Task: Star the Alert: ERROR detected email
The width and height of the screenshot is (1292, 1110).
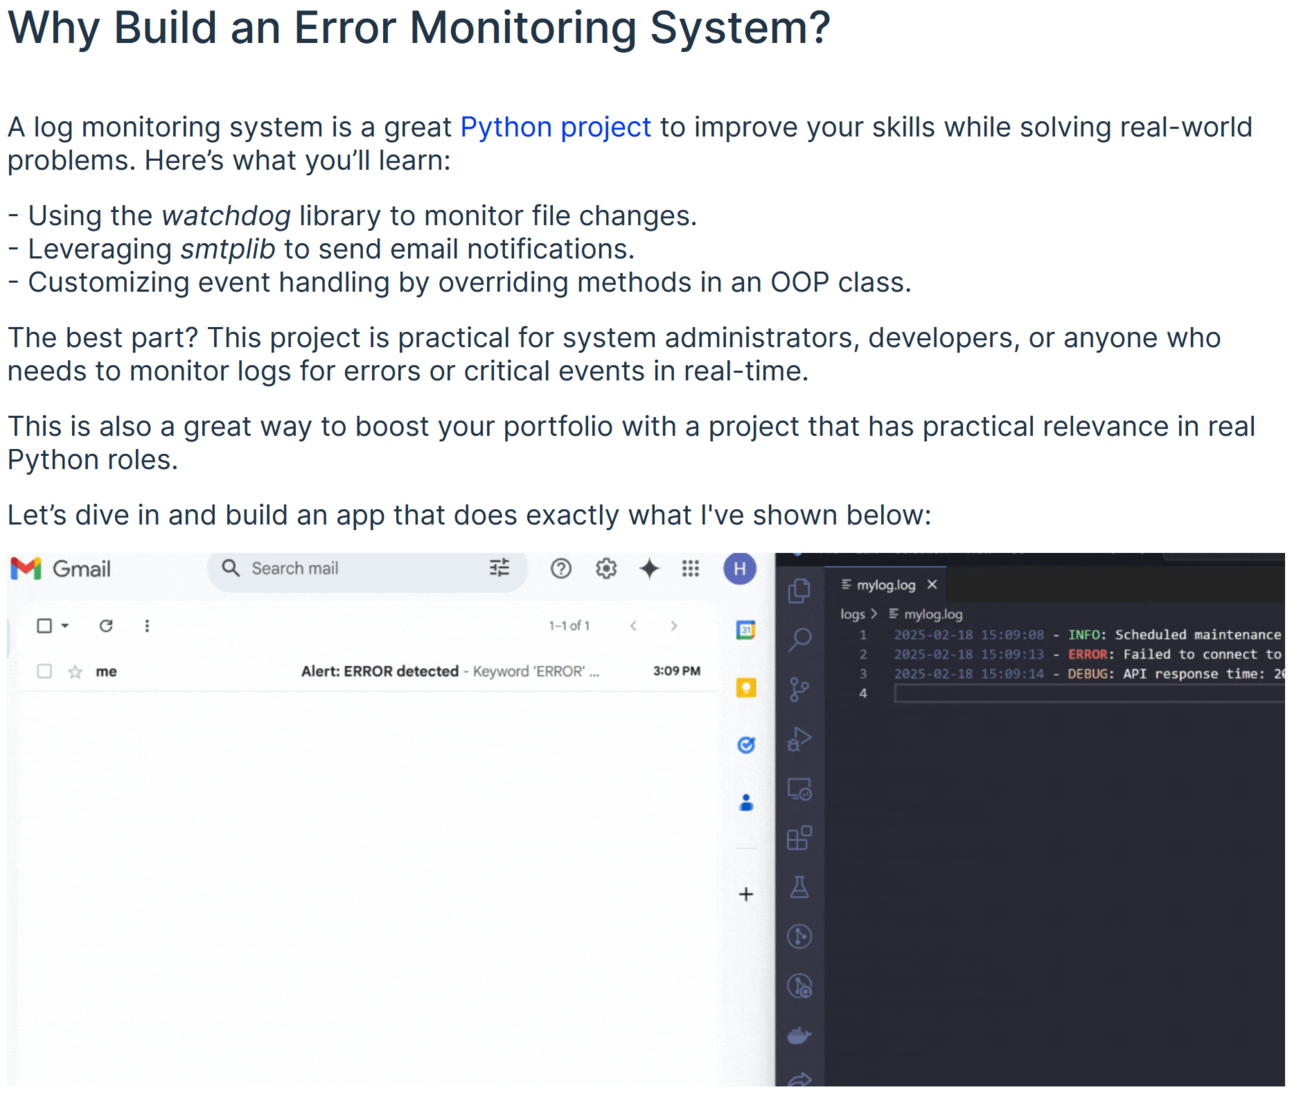Action: 75,671
